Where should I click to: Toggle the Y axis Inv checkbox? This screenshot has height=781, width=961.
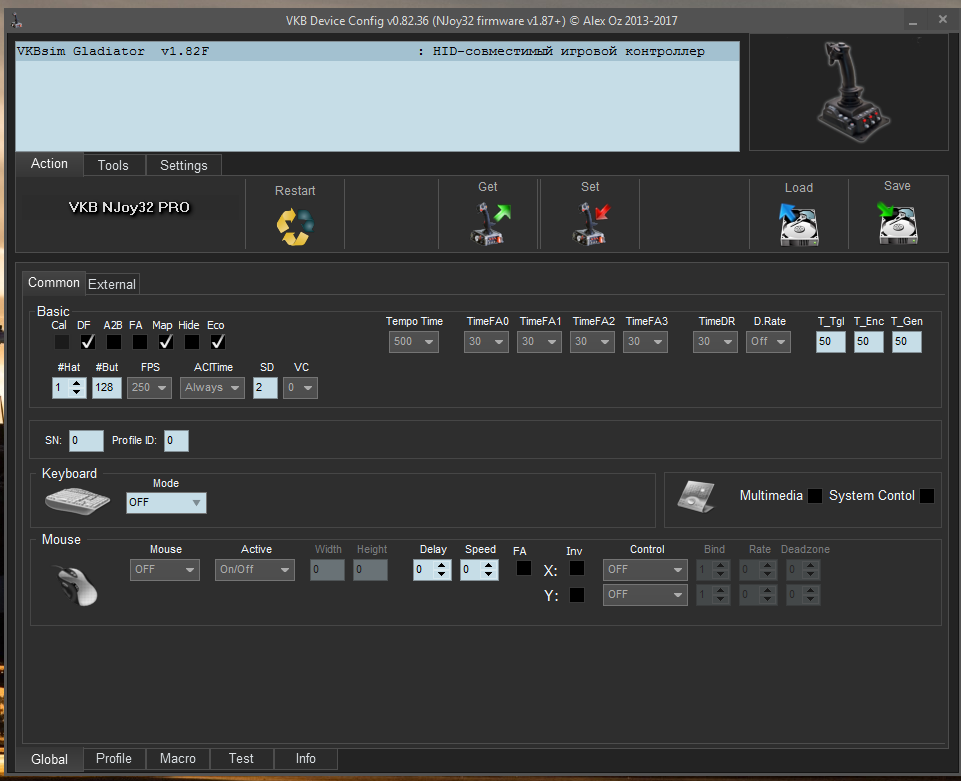pyautogui.click(x=577, y=595)
